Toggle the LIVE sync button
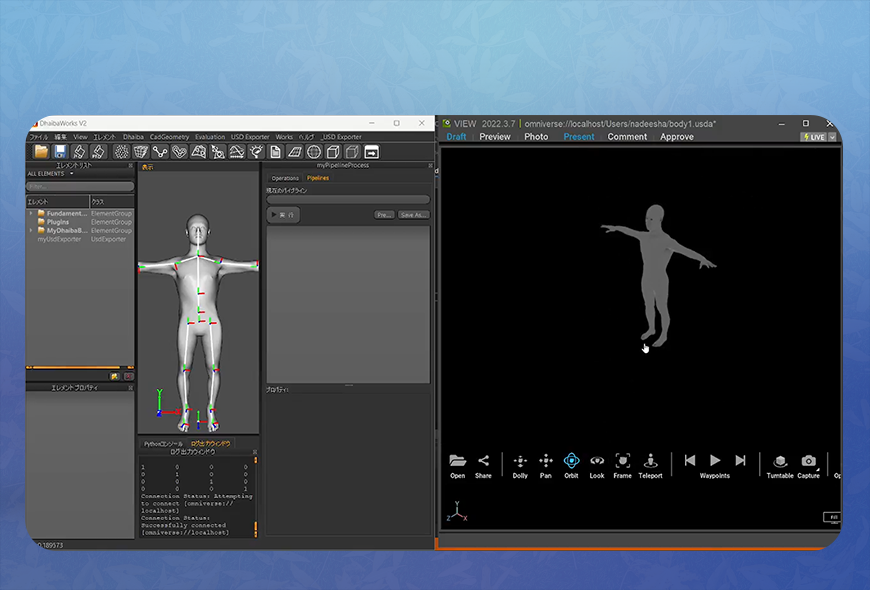The height and width of the screenshot is (590, 870). tap(813, 137)
